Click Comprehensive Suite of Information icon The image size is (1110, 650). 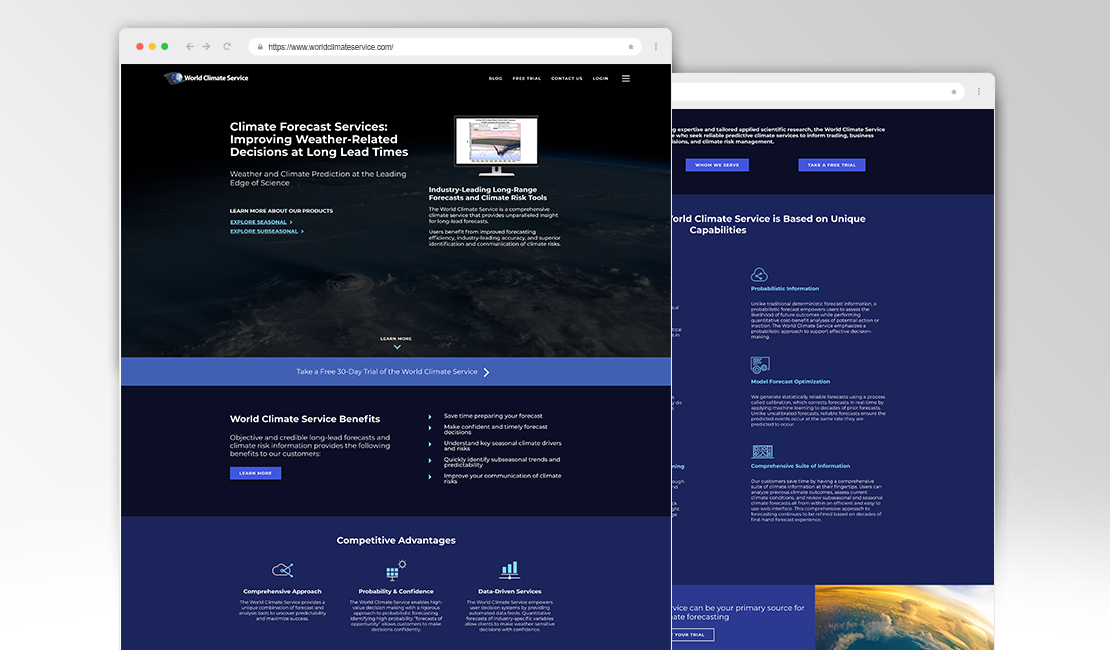coord(762,452)
